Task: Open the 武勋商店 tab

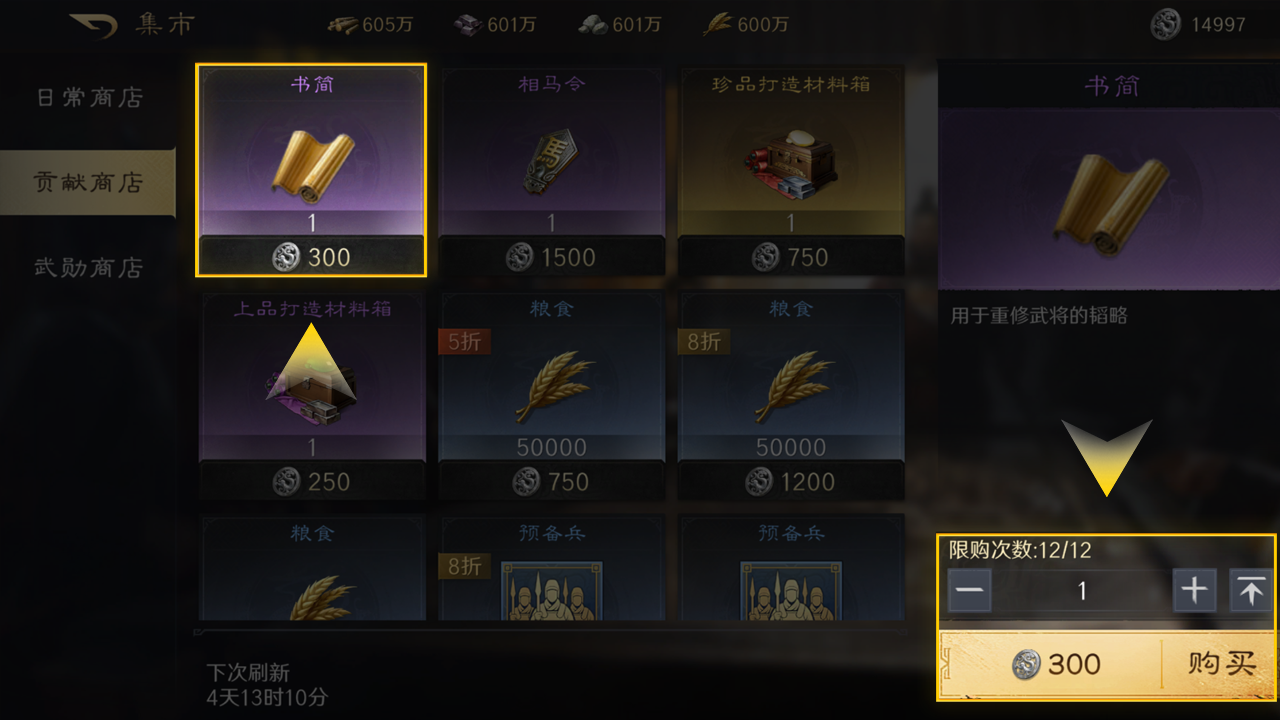Action: [x=88, y=267]
